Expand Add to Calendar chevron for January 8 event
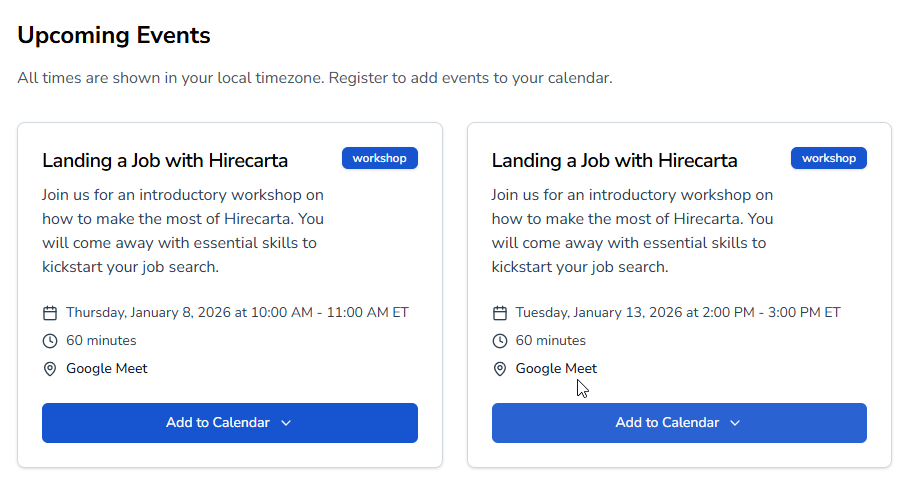Viewport: 911px width, 481px height. tap(286, 423)
